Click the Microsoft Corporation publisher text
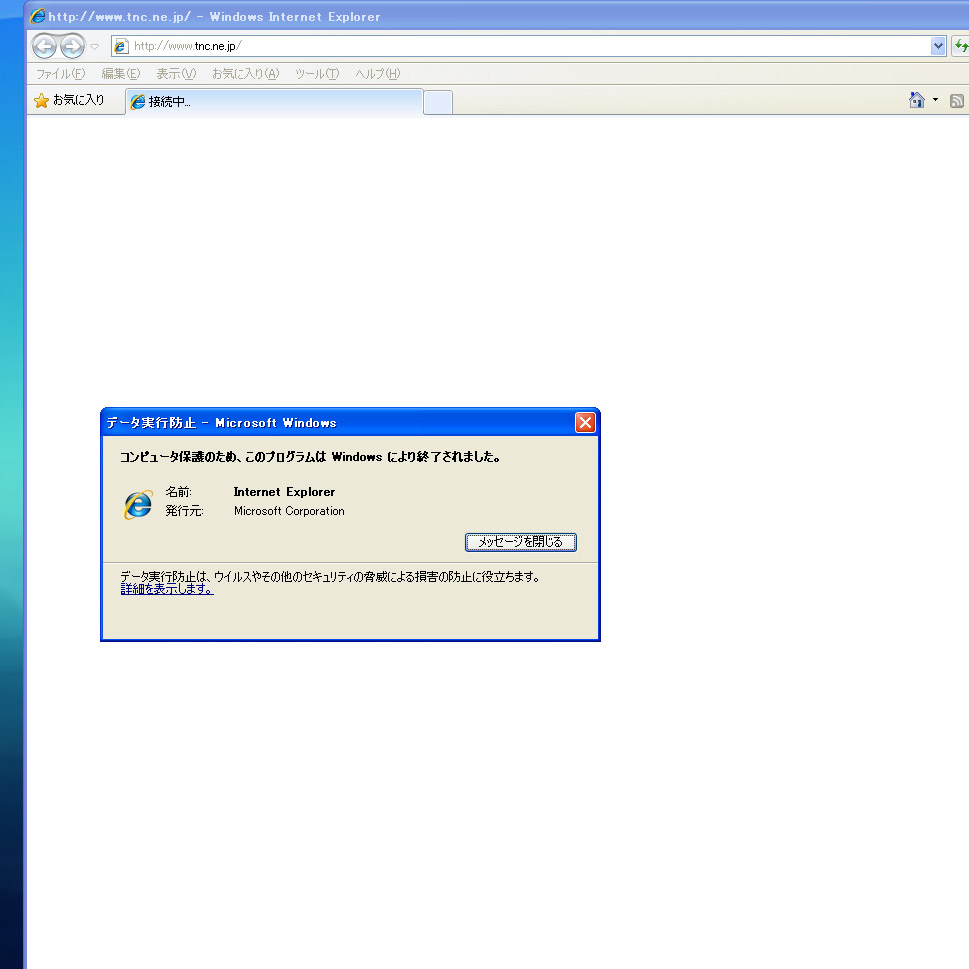Viewport: 969px width, 969px height. tap(289, 511)
